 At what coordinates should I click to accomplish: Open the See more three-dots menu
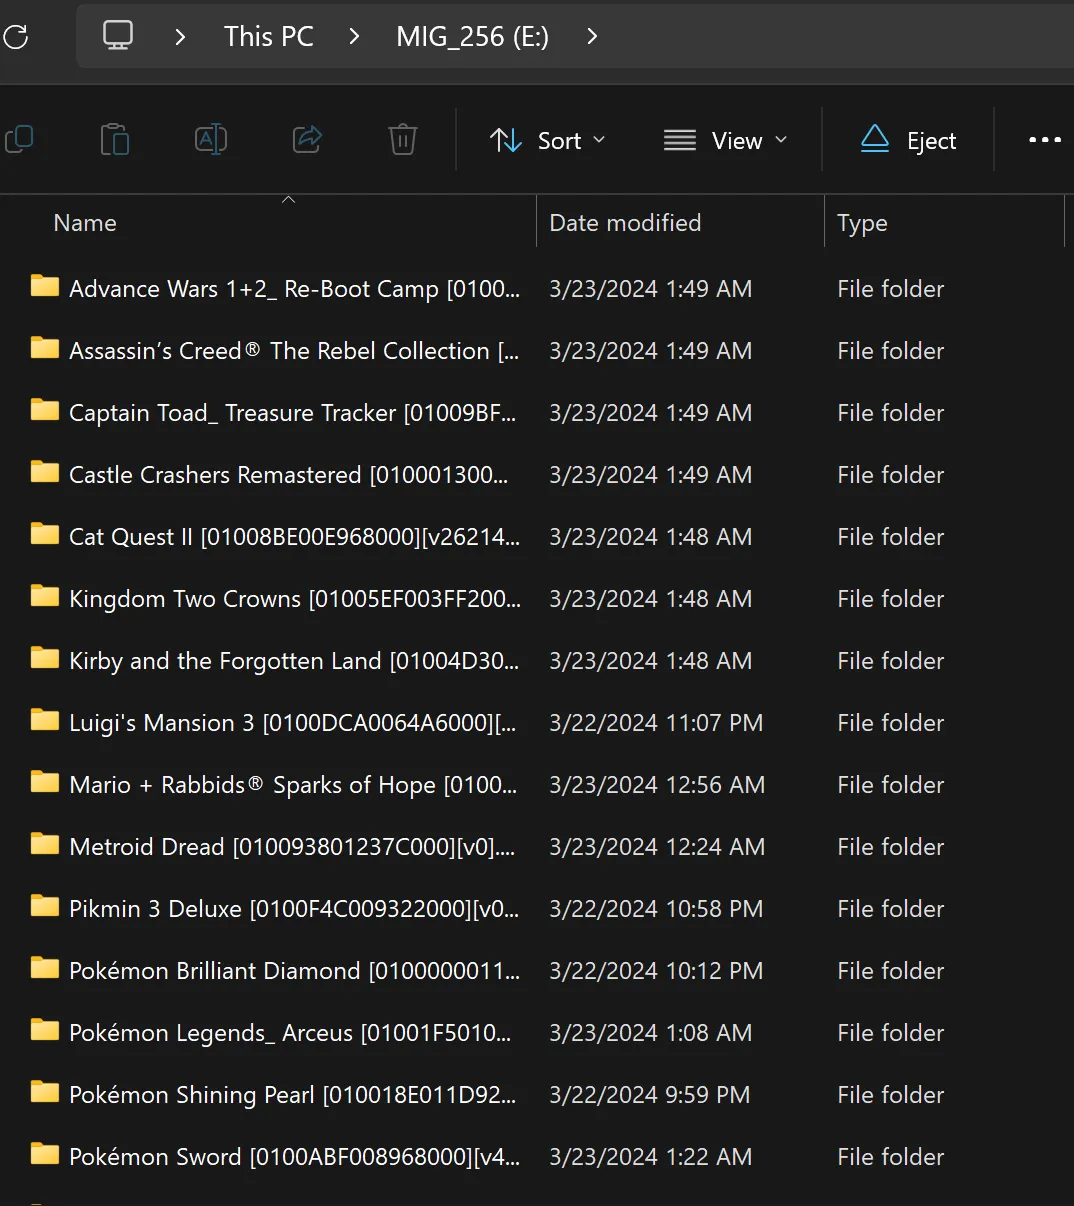tap(1045, 140)
